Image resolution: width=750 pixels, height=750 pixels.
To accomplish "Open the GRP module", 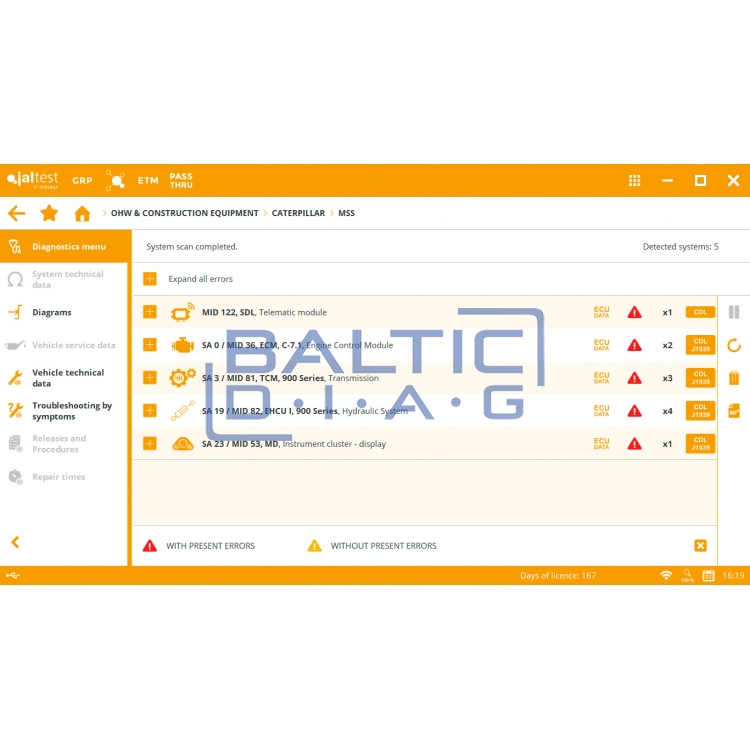I will coord(82,180).
